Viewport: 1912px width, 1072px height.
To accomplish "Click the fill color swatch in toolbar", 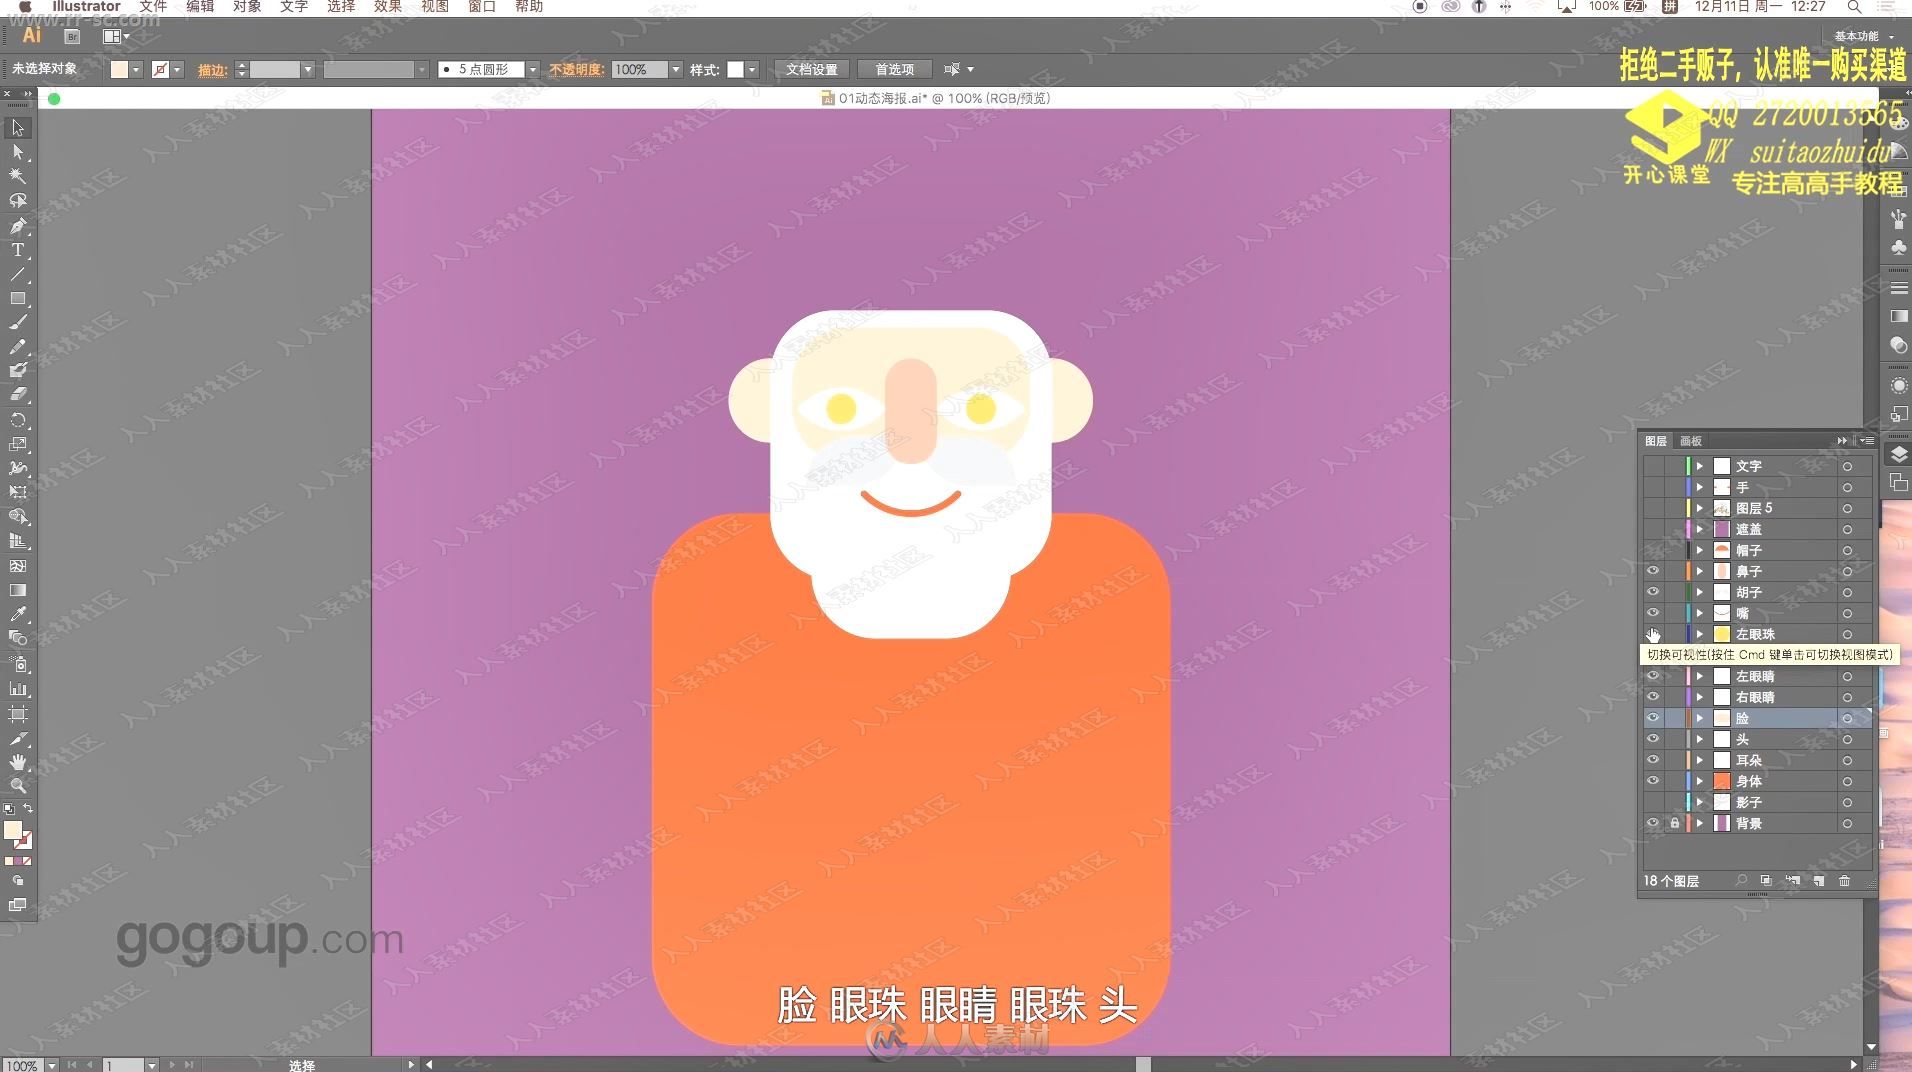I will [12, 830].
